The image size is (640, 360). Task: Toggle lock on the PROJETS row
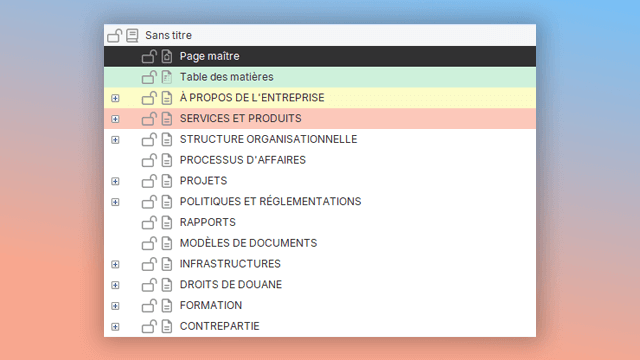coord(149,181)
